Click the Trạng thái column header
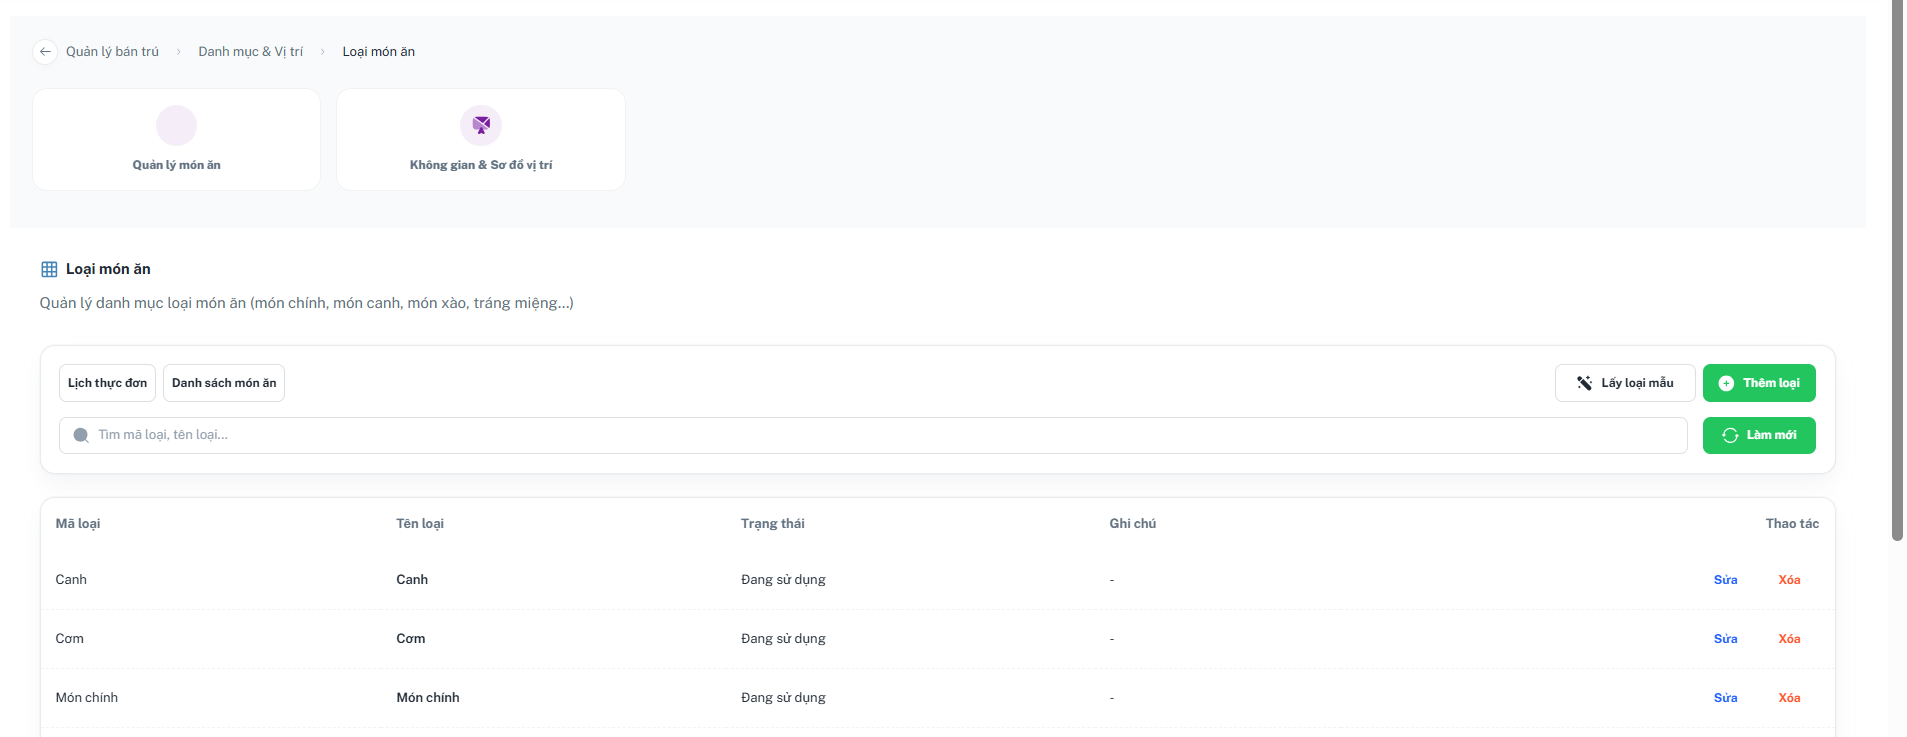This screenshot has height=737, width=1907. pyautogui.click(x=772, y=524)
